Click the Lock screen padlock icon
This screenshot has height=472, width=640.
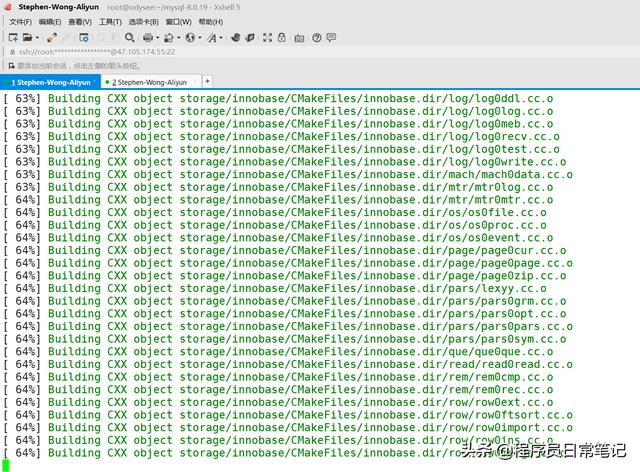pos(282,38)
